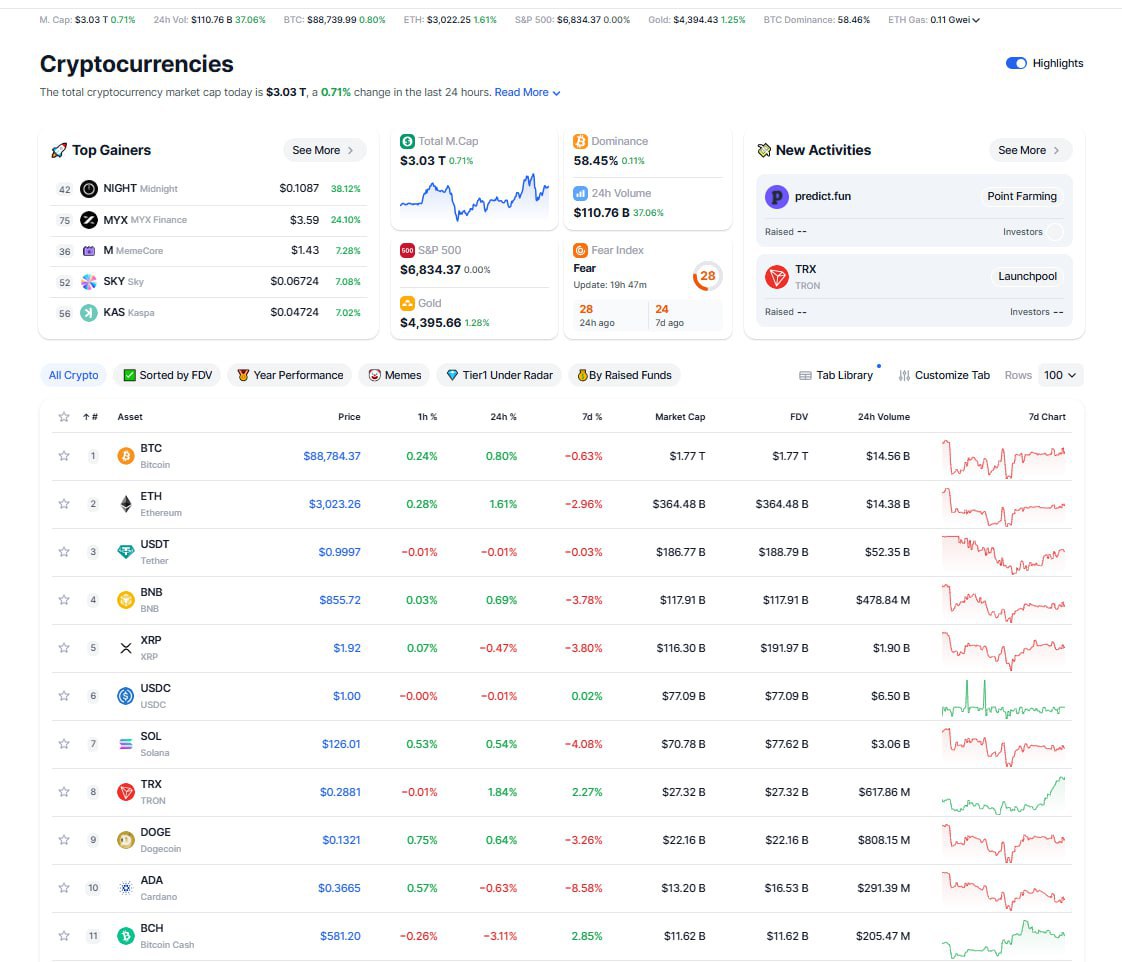Click the Dogecoin icon in DOGE row
Image resolution: width=1122 pixels, height=962 pixels.
pos(126,840)
